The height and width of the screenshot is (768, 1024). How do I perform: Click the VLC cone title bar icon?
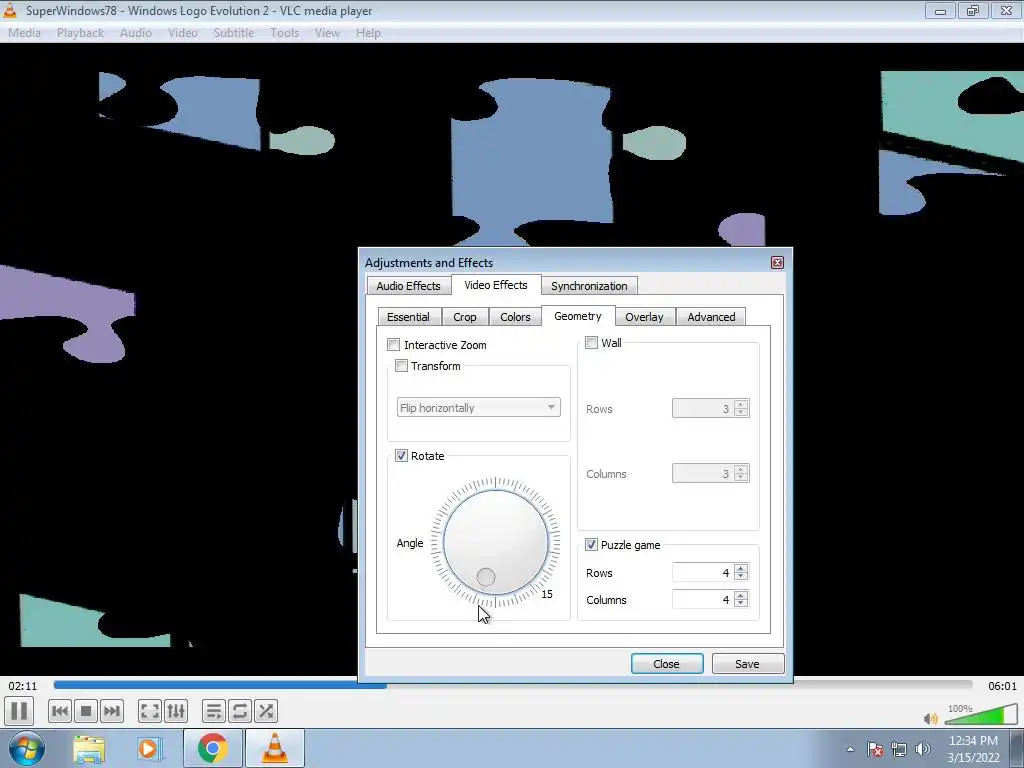[x=10, y=10]
